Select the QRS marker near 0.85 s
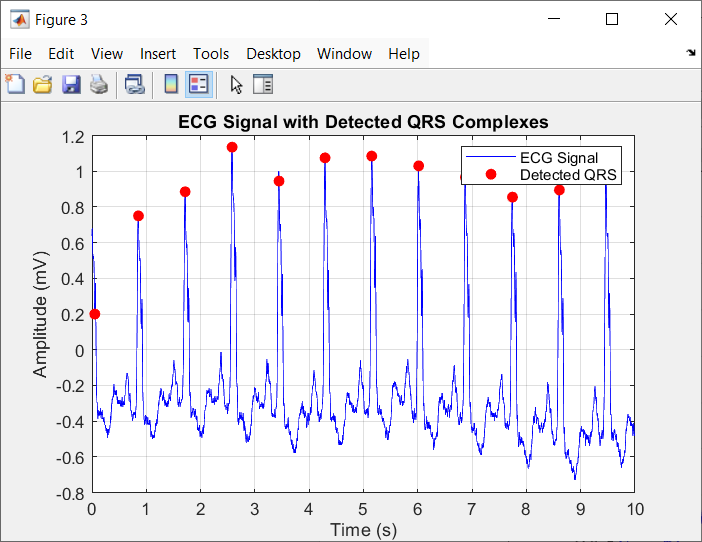This screenshot has width=702, height=542. [138, 216]
